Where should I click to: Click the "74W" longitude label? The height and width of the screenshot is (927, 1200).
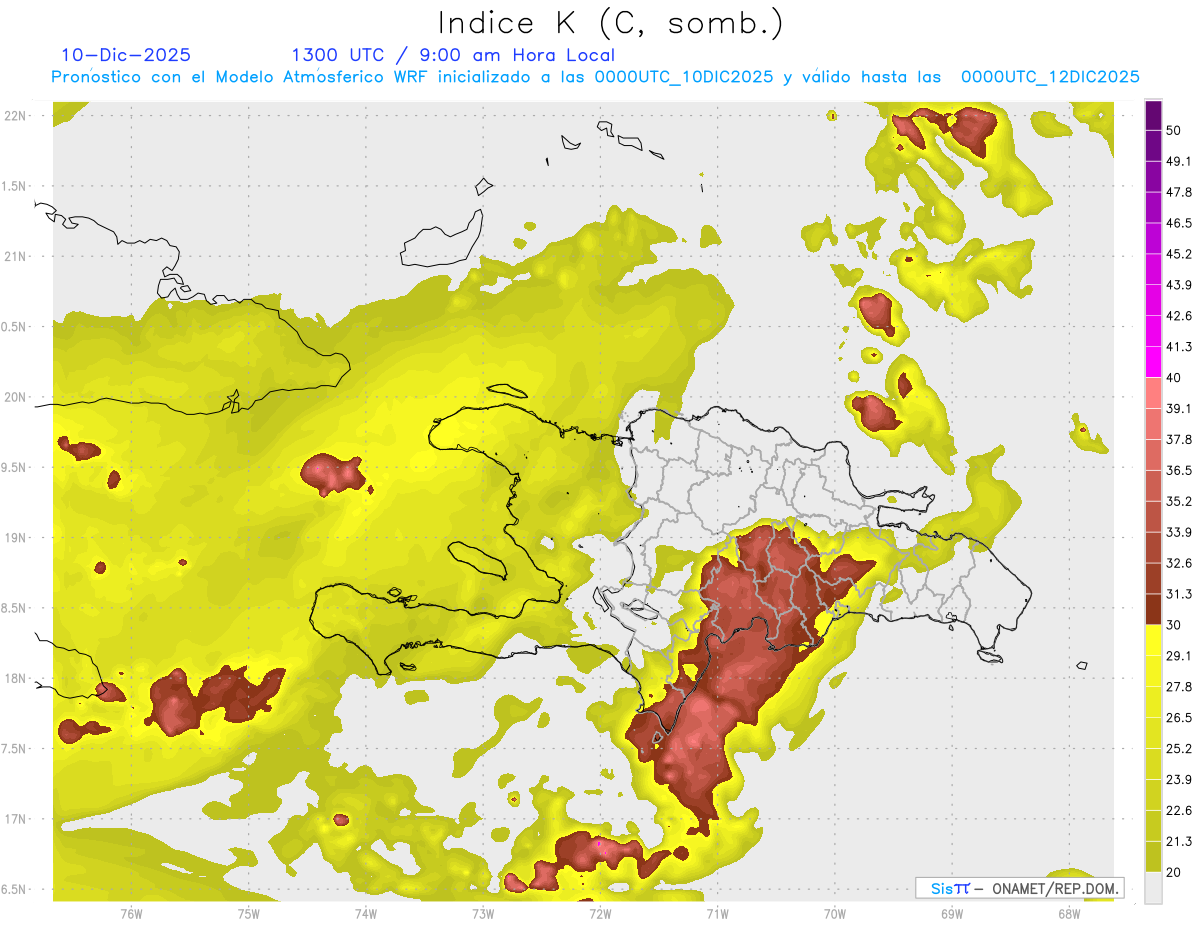[x=366, y=913]
